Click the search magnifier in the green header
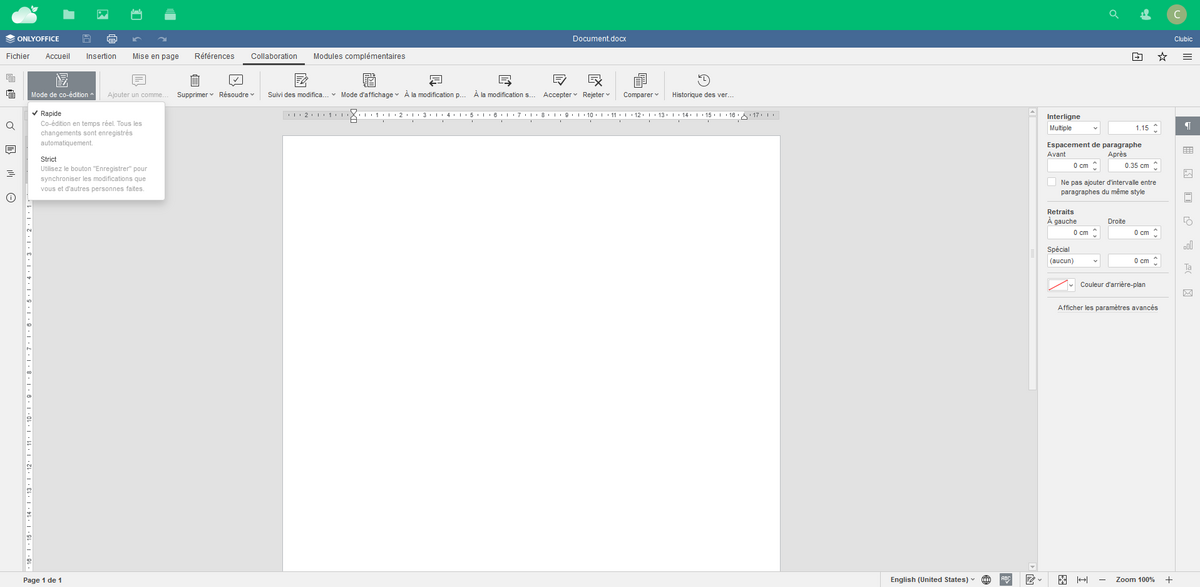Screen dimensions: 1200x587 pos(1114,15)
